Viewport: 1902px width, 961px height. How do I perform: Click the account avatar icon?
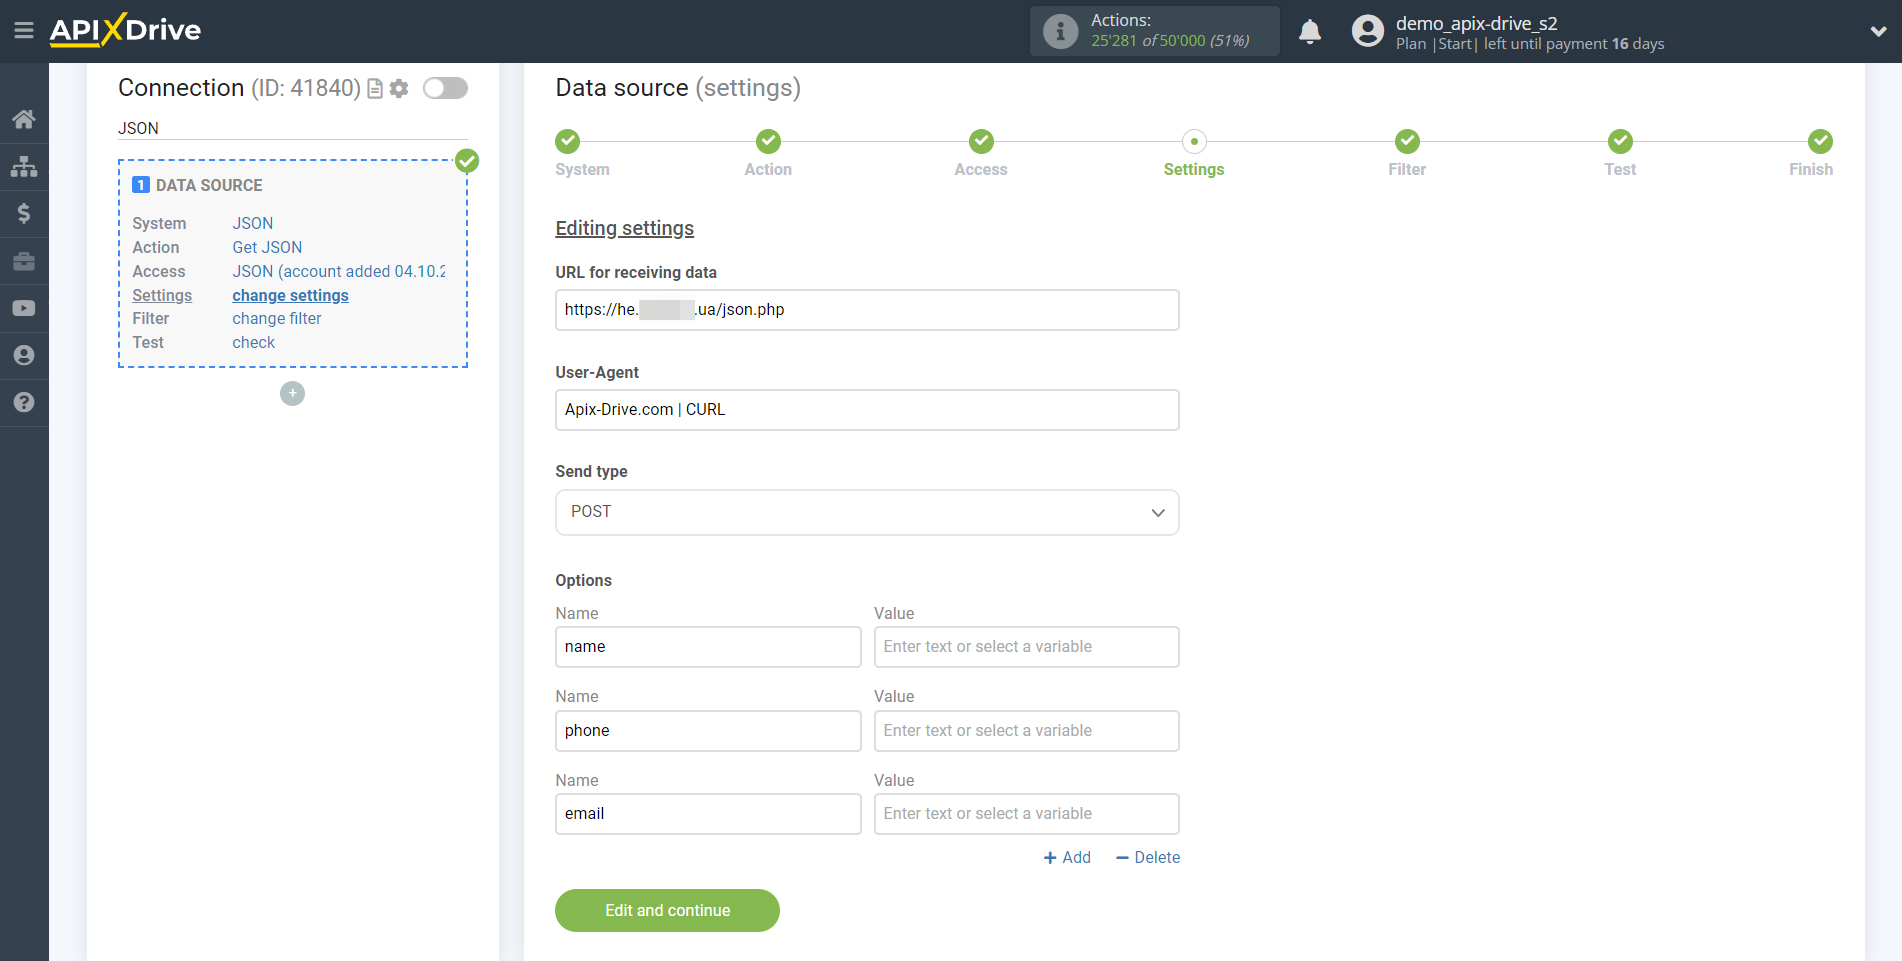pyautogui.click(x=1368, y=31)
